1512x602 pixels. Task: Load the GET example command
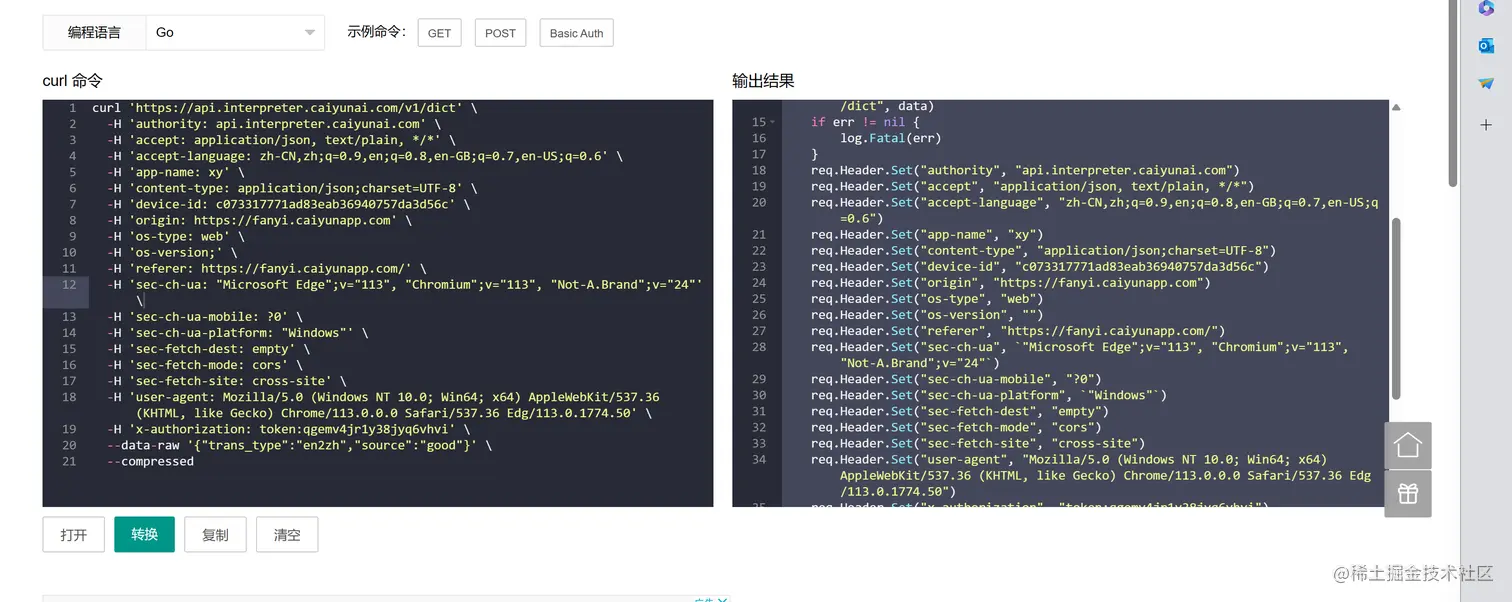point(440,33)
